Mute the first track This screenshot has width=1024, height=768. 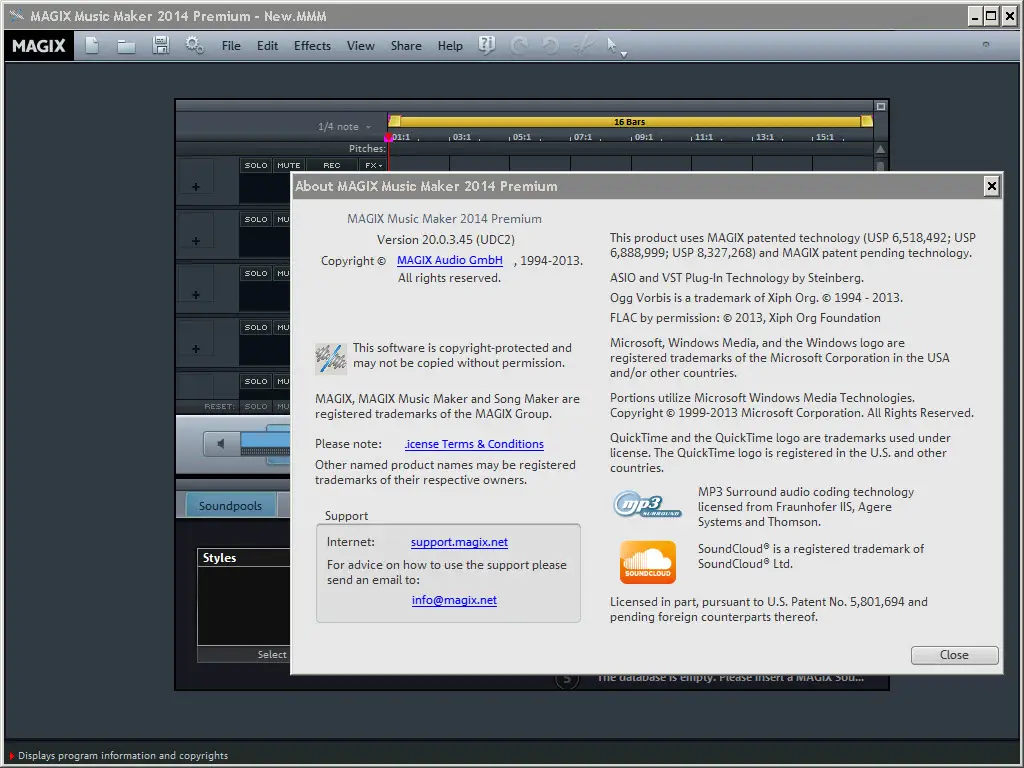(289, 165)
